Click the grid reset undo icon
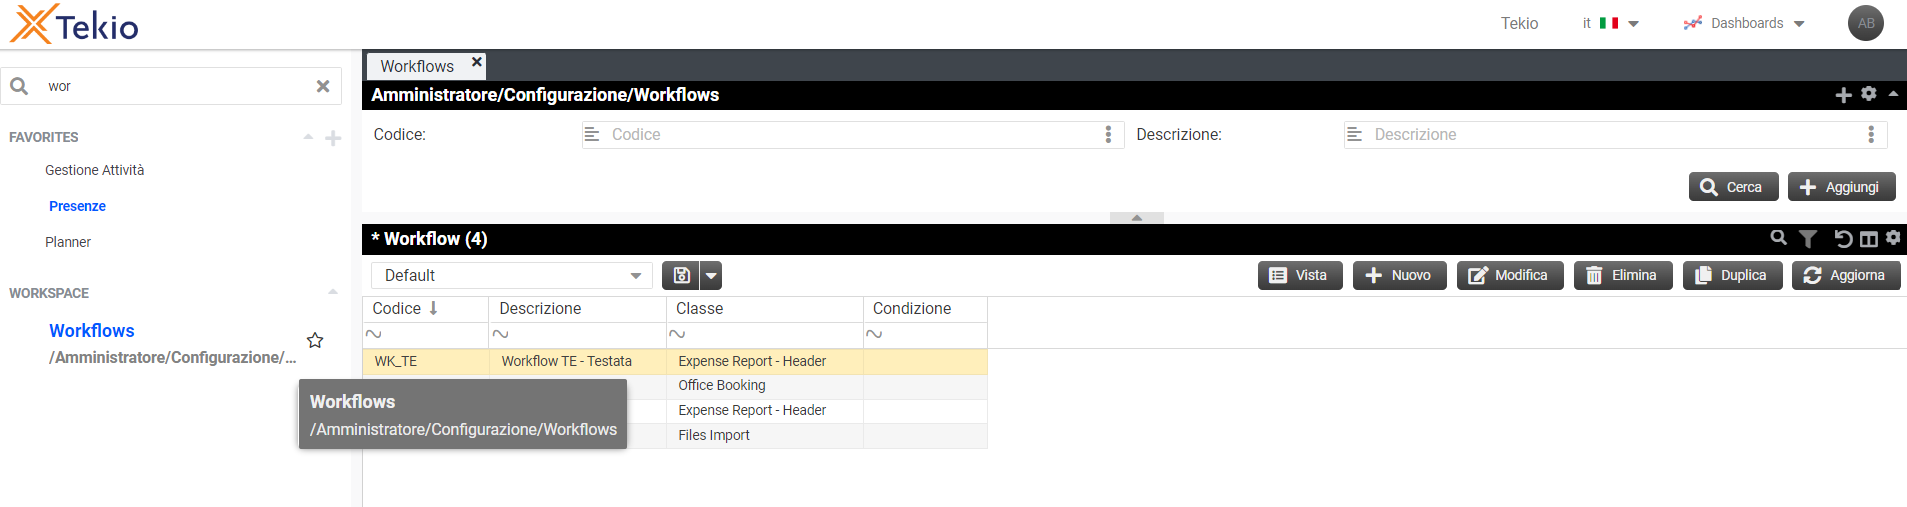The width and height of the screenshot is (1907, 507). [x=1842, y=239]
